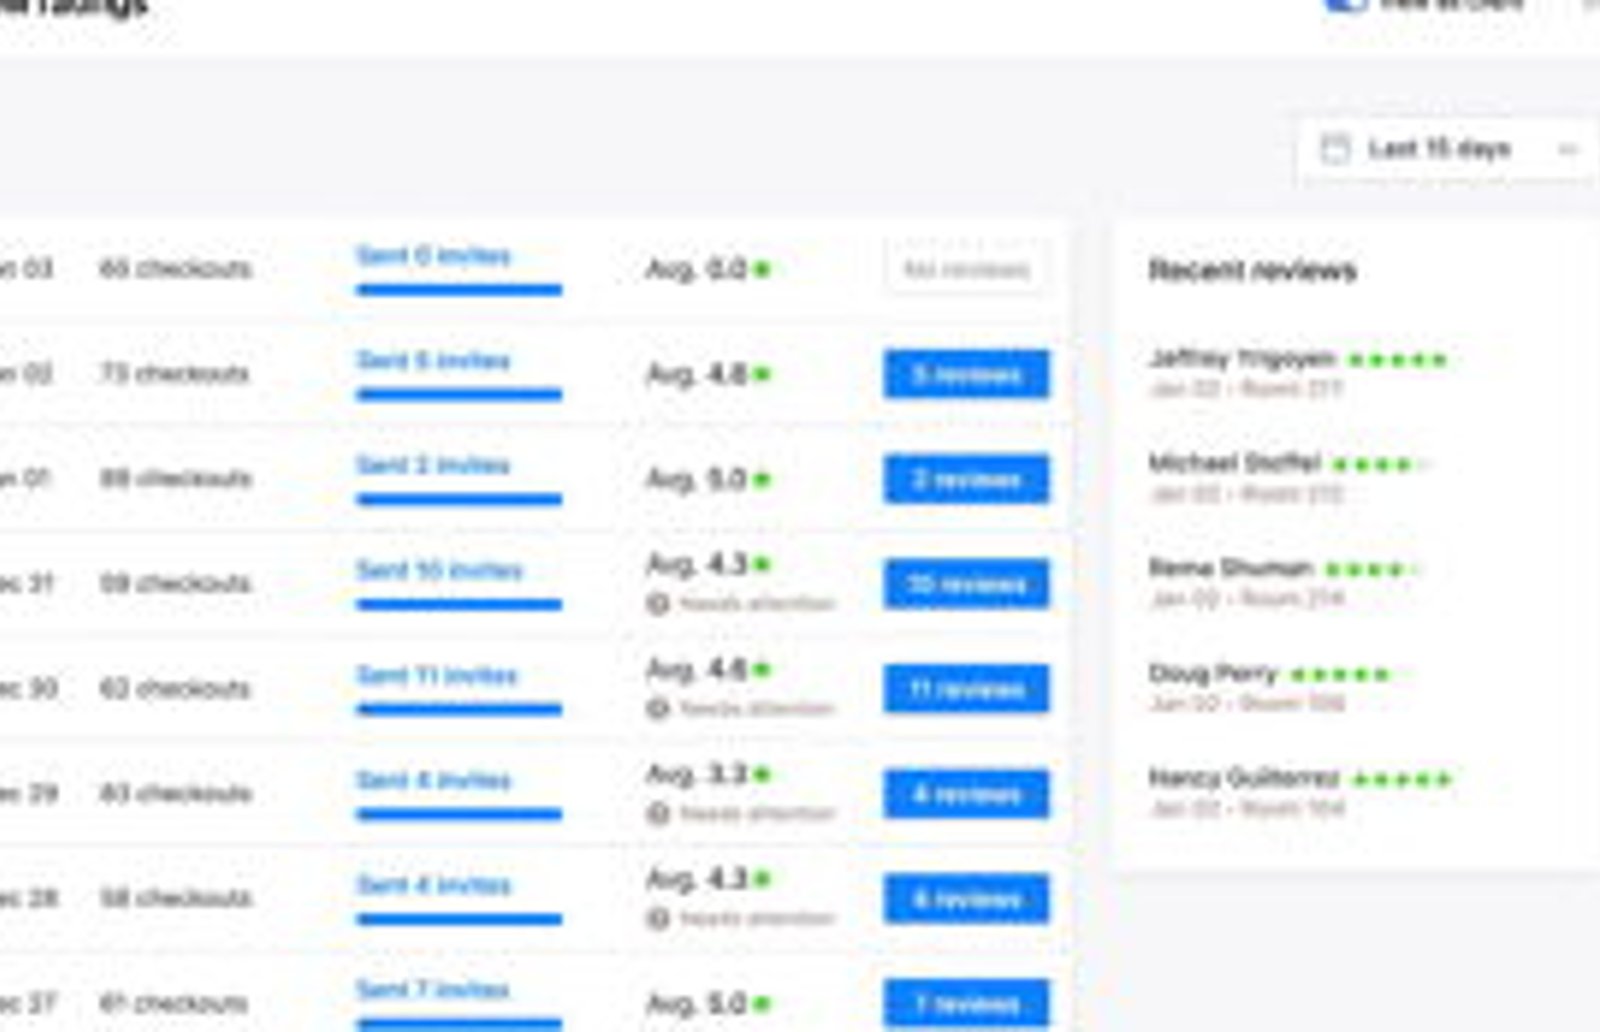Click the first reviewer name, Jeffrey
Image resolution: width=1600 pixels, height=1032 pixels.
pyautogui.click(x=1242, y=358)
